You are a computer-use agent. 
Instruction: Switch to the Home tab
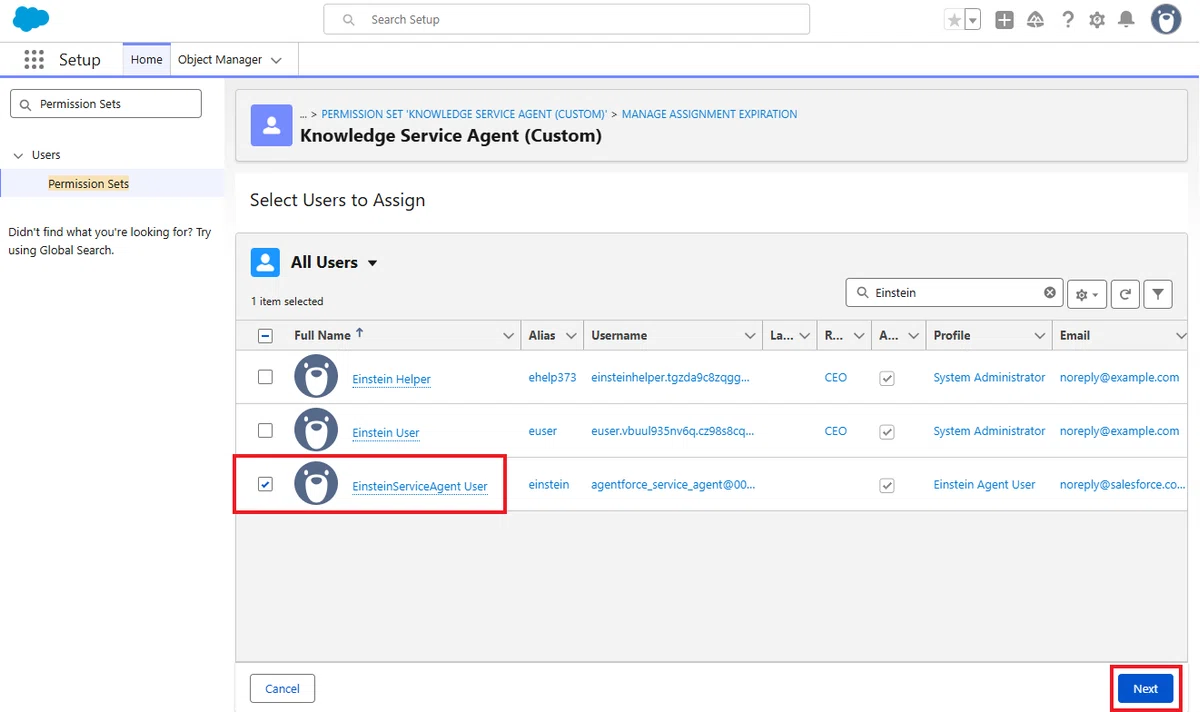pos(146,59)
